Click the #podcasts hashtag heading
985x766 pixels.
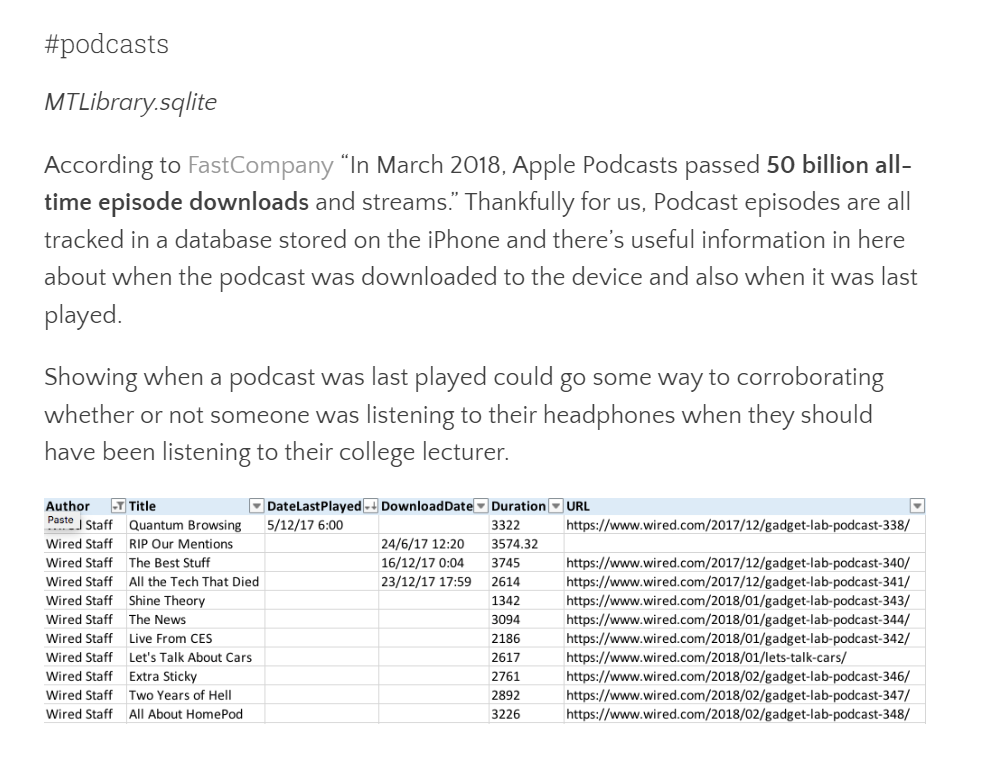[x=106, y=44]
